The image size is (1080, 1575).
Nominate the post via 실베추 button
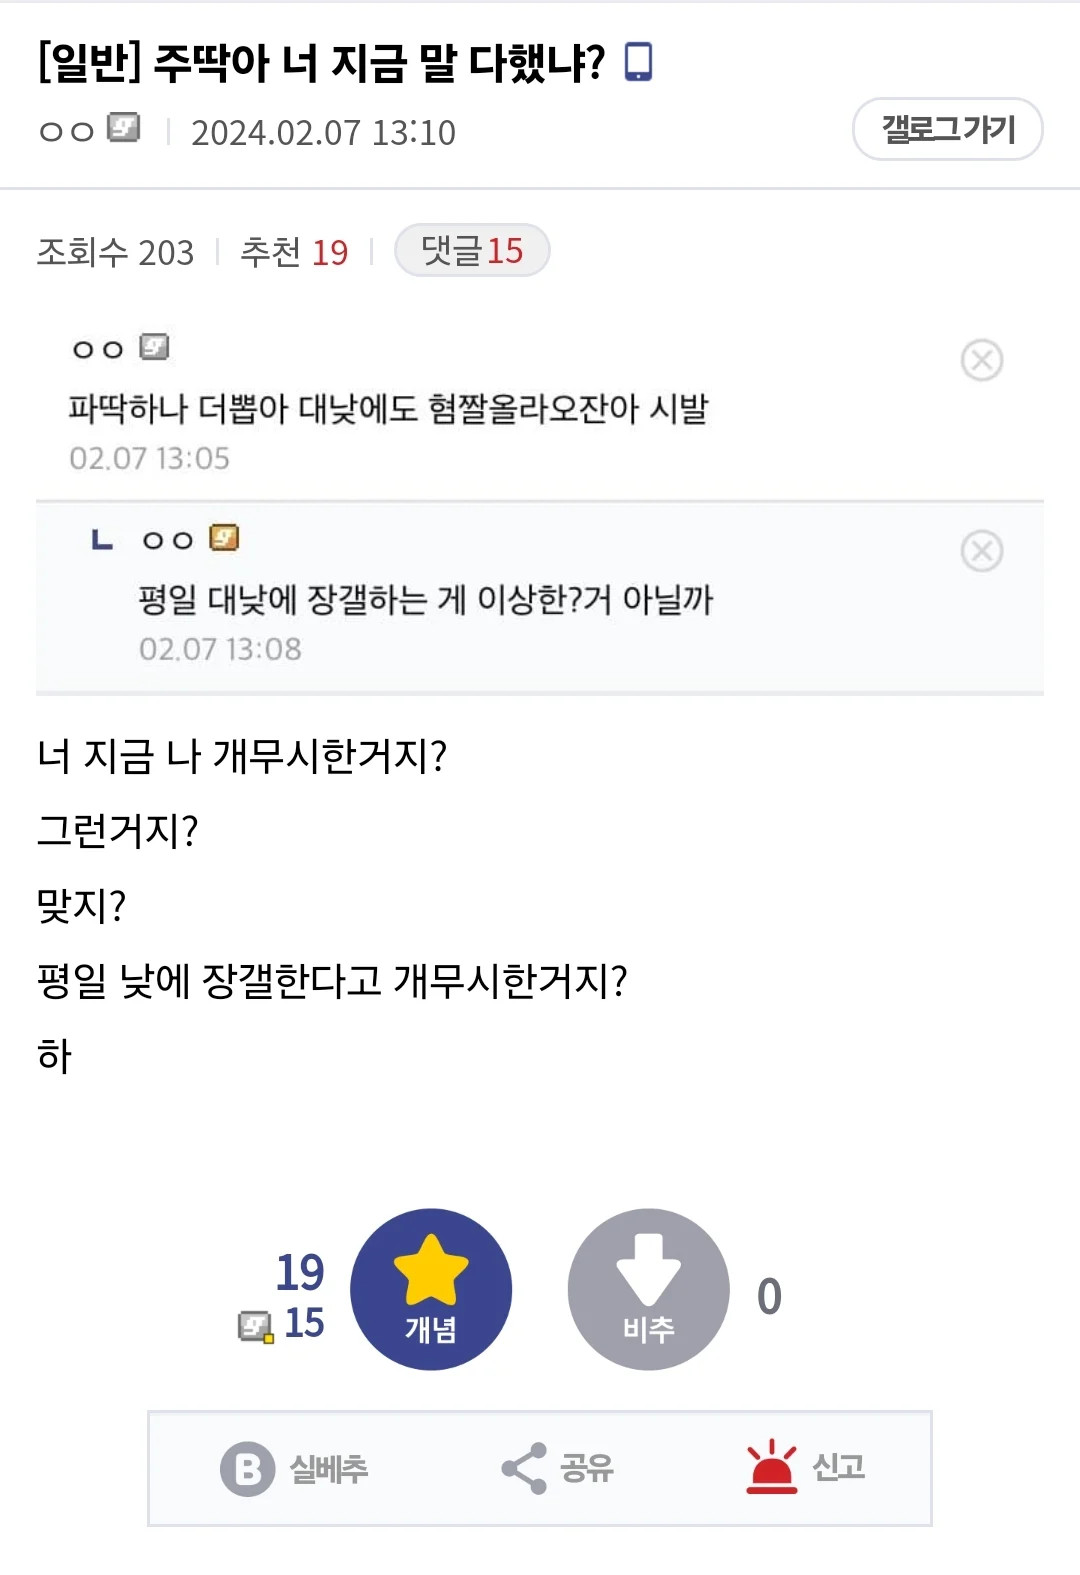[x=295, y=1468]
